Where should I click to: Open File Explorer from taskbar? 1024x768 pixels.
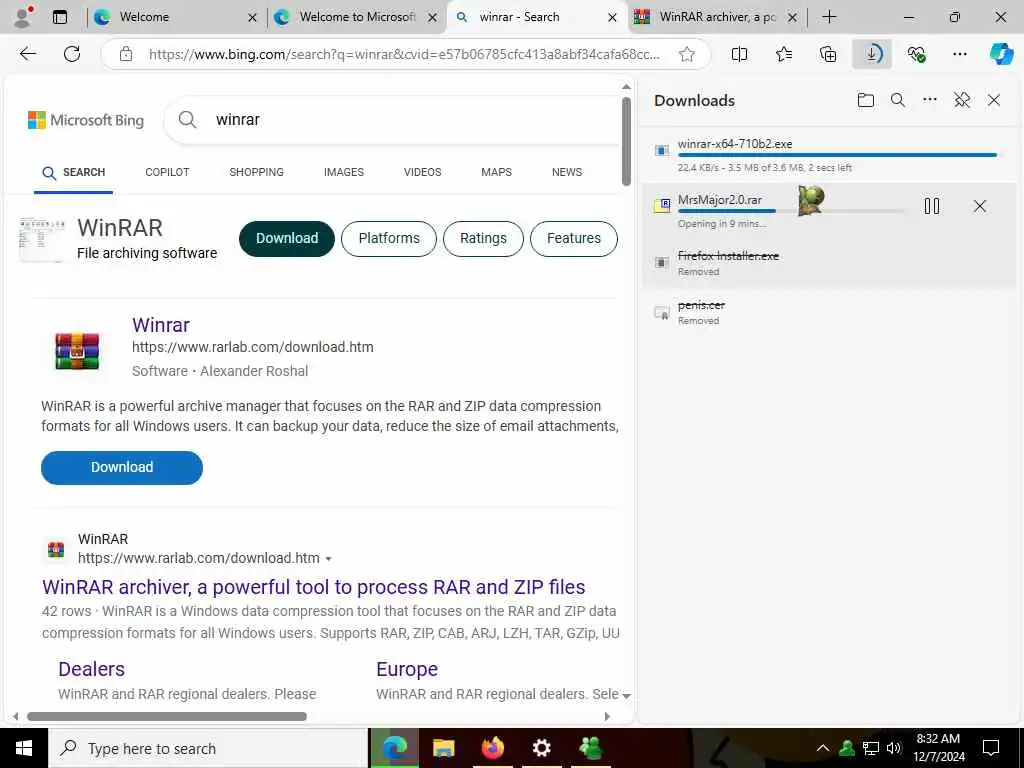[x=443, y=748]
